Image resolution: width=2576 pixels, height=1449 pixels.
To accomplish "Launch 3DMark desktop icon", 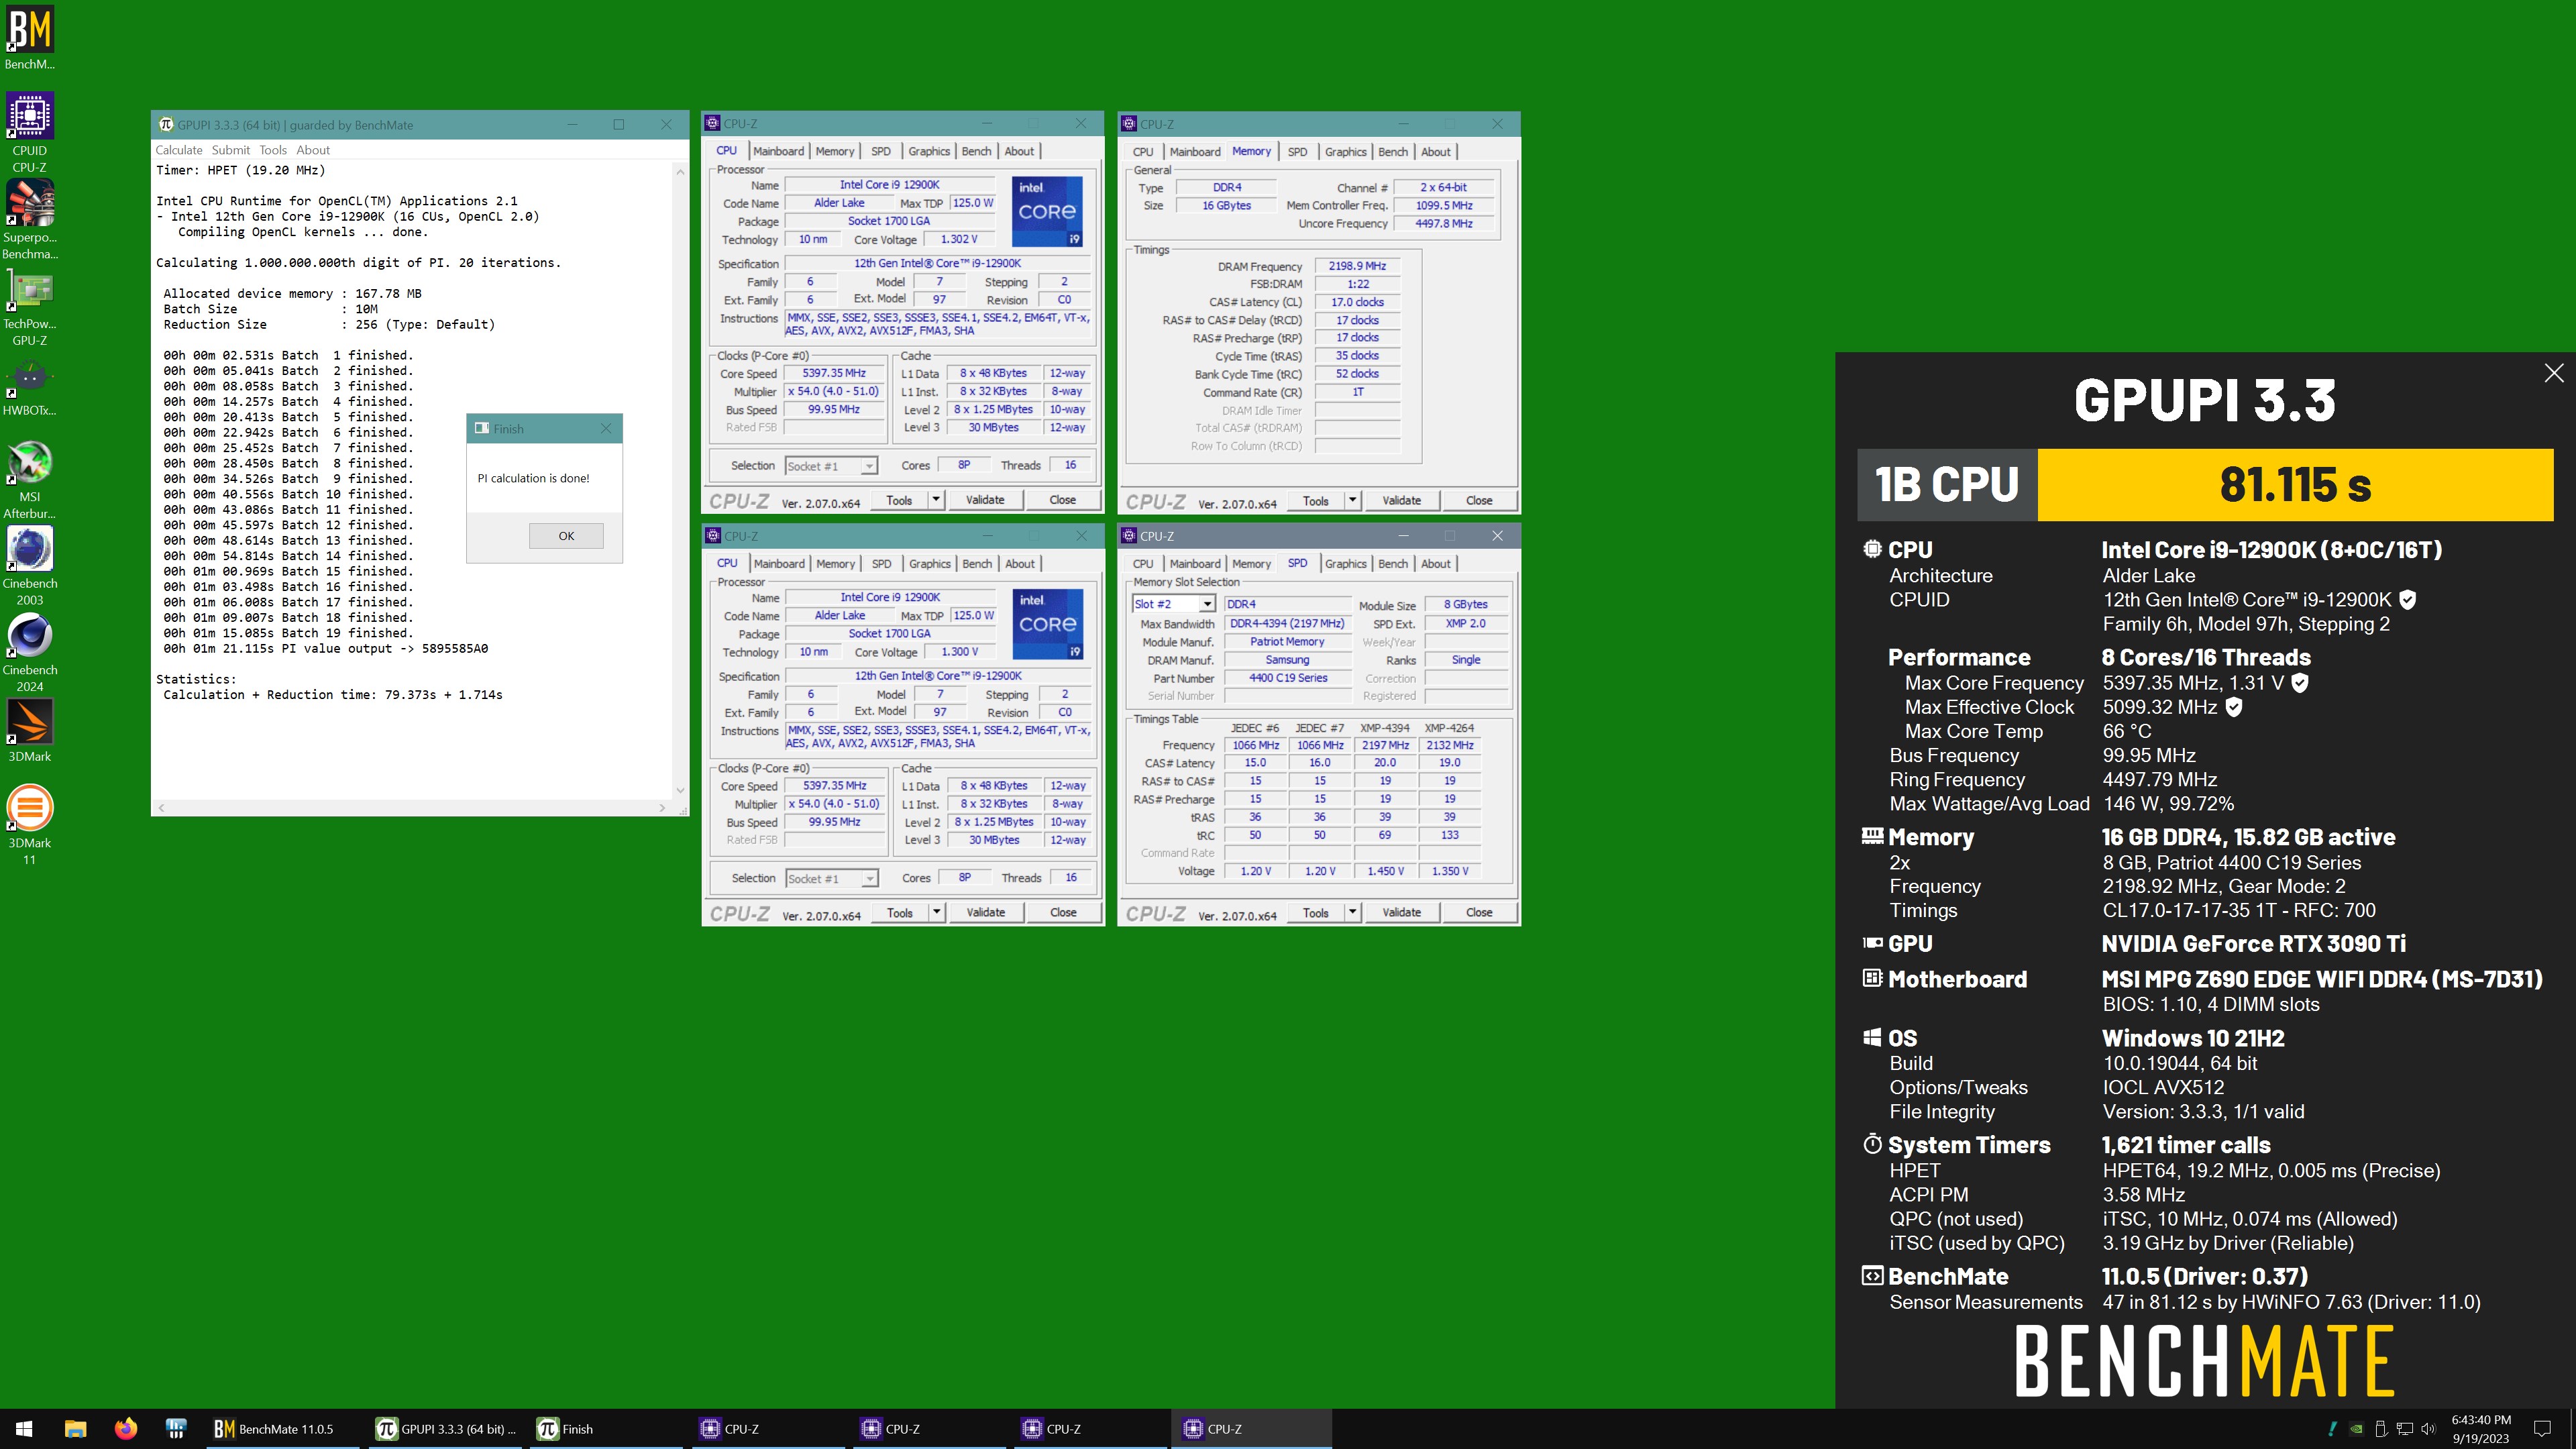I will pos(30,730).
